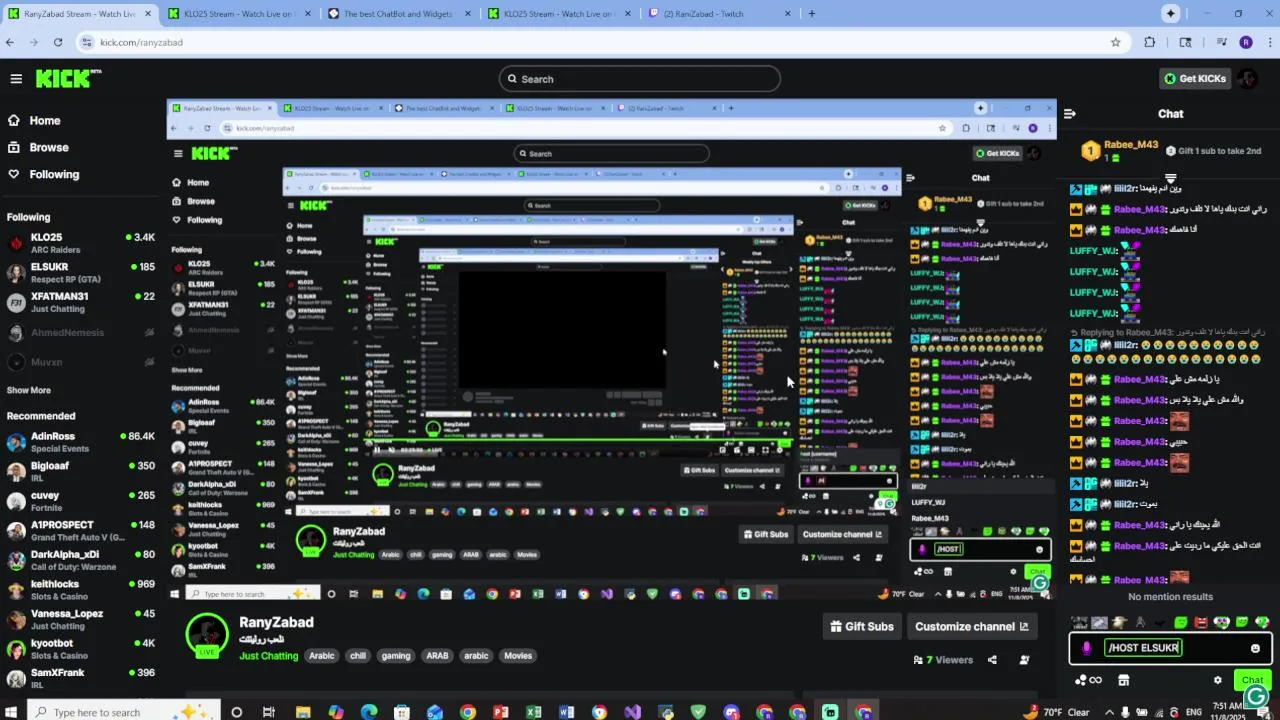Open the user avatar menu beside Get KICKs
This screenshot has height=720, width=1280.
(1248, 79)
